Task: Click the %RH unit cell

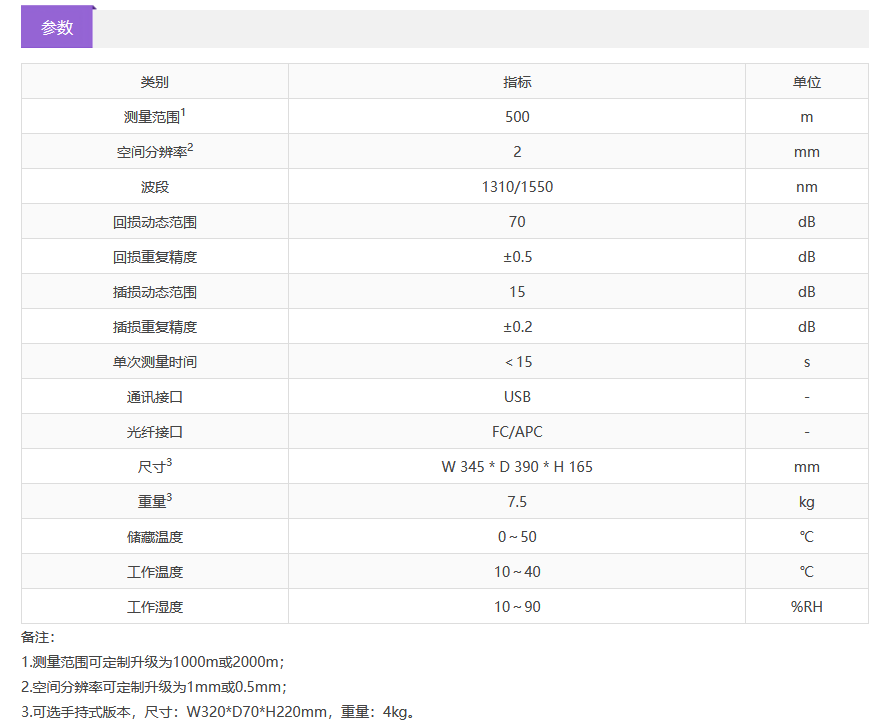Action: (x=806, y=607)
